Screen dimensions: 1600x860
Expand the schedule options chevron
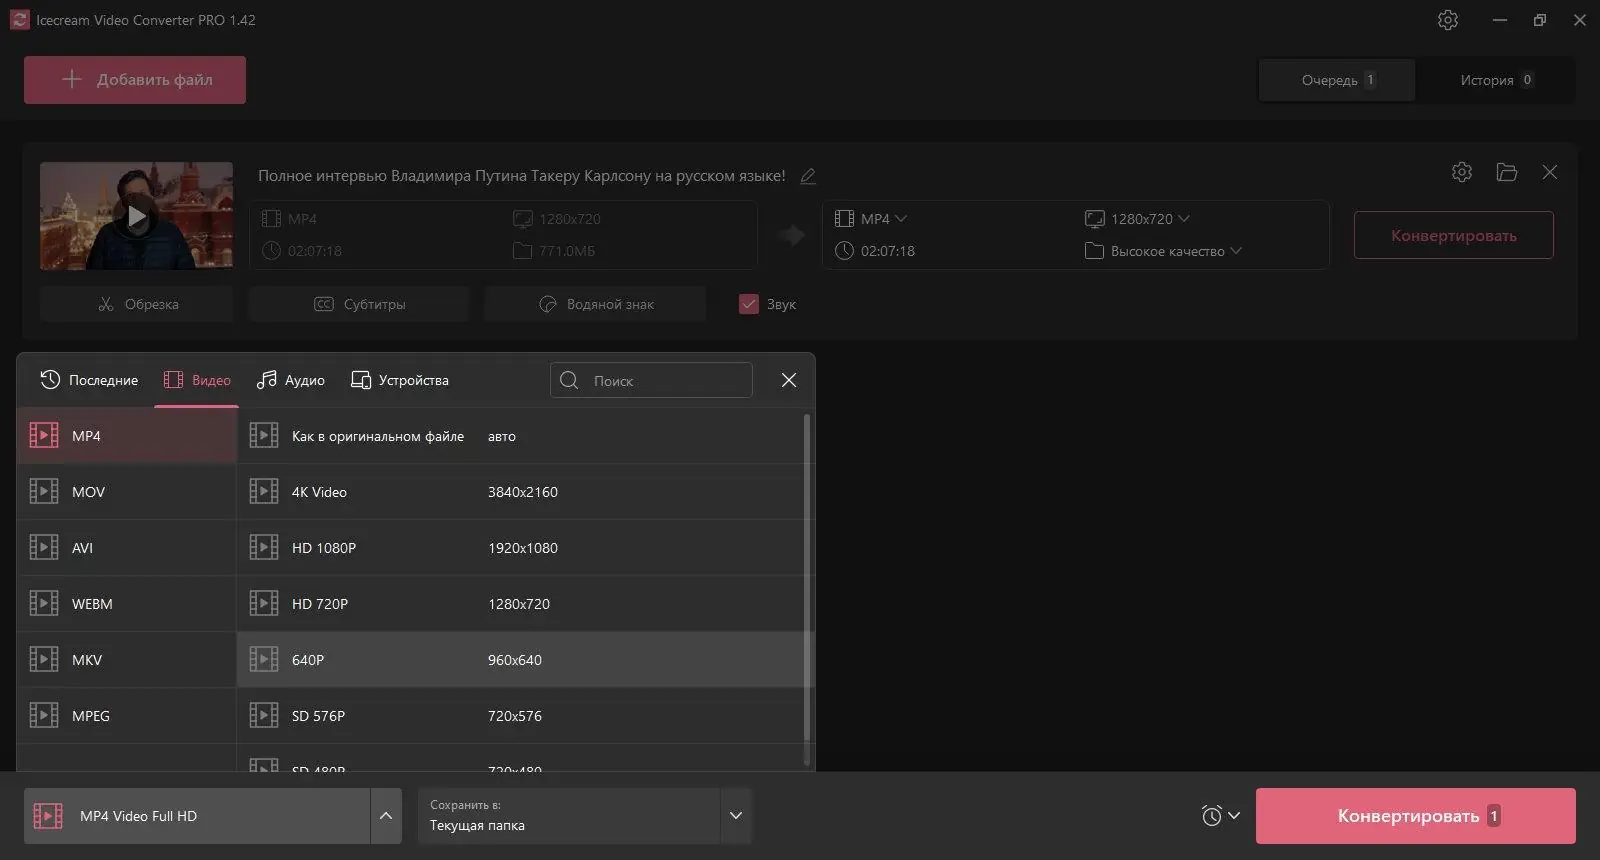[1234, 816]
